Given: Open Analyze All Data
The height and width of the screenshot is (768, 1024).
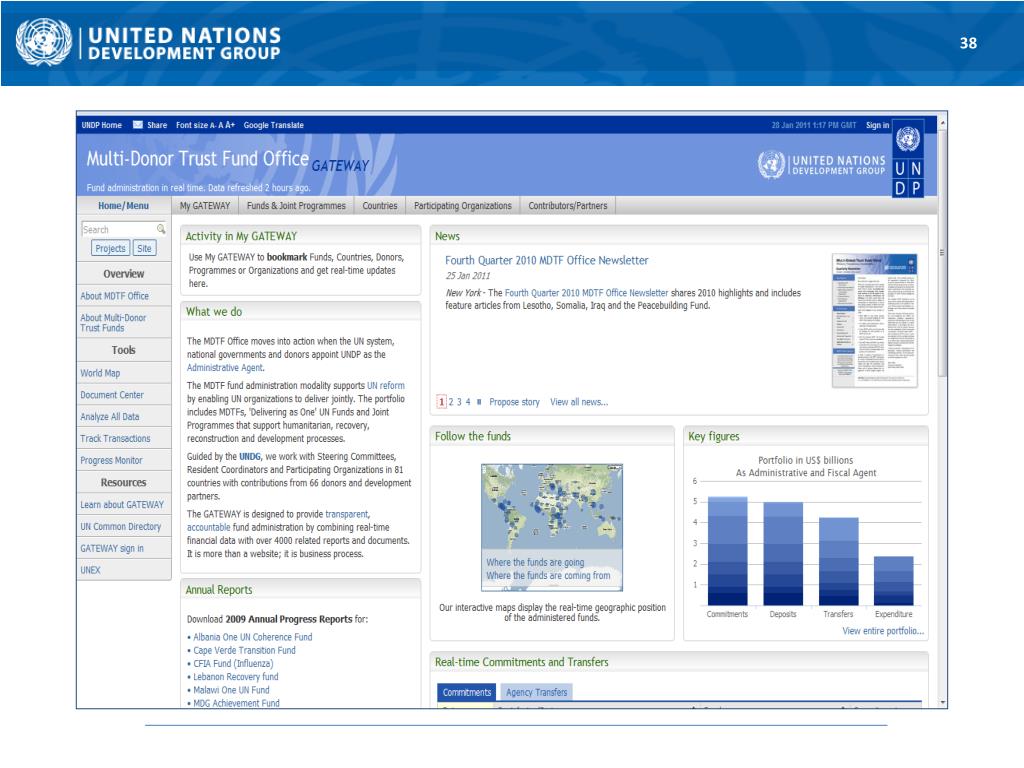Looking at the screenshot, I should click(110, 417).
